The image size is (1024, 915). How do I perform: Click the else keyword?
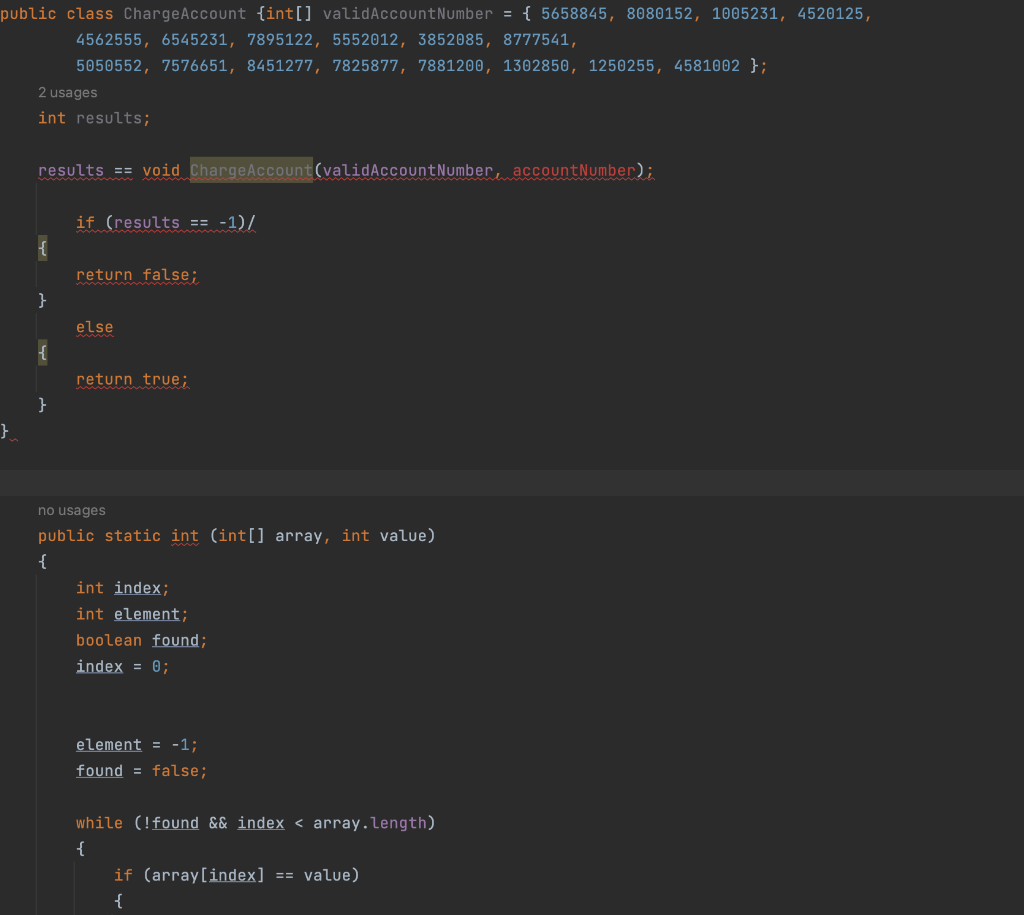[x=95, y=327]
